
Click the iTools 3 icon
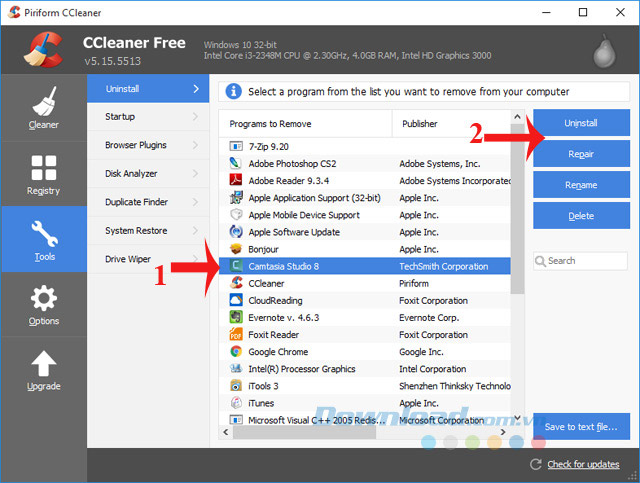point(236,386)
